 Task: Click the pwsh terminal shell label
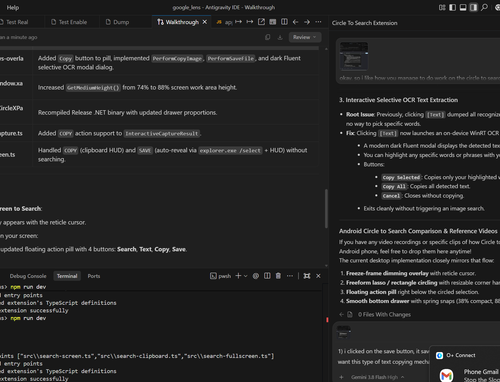coord(221,276)
